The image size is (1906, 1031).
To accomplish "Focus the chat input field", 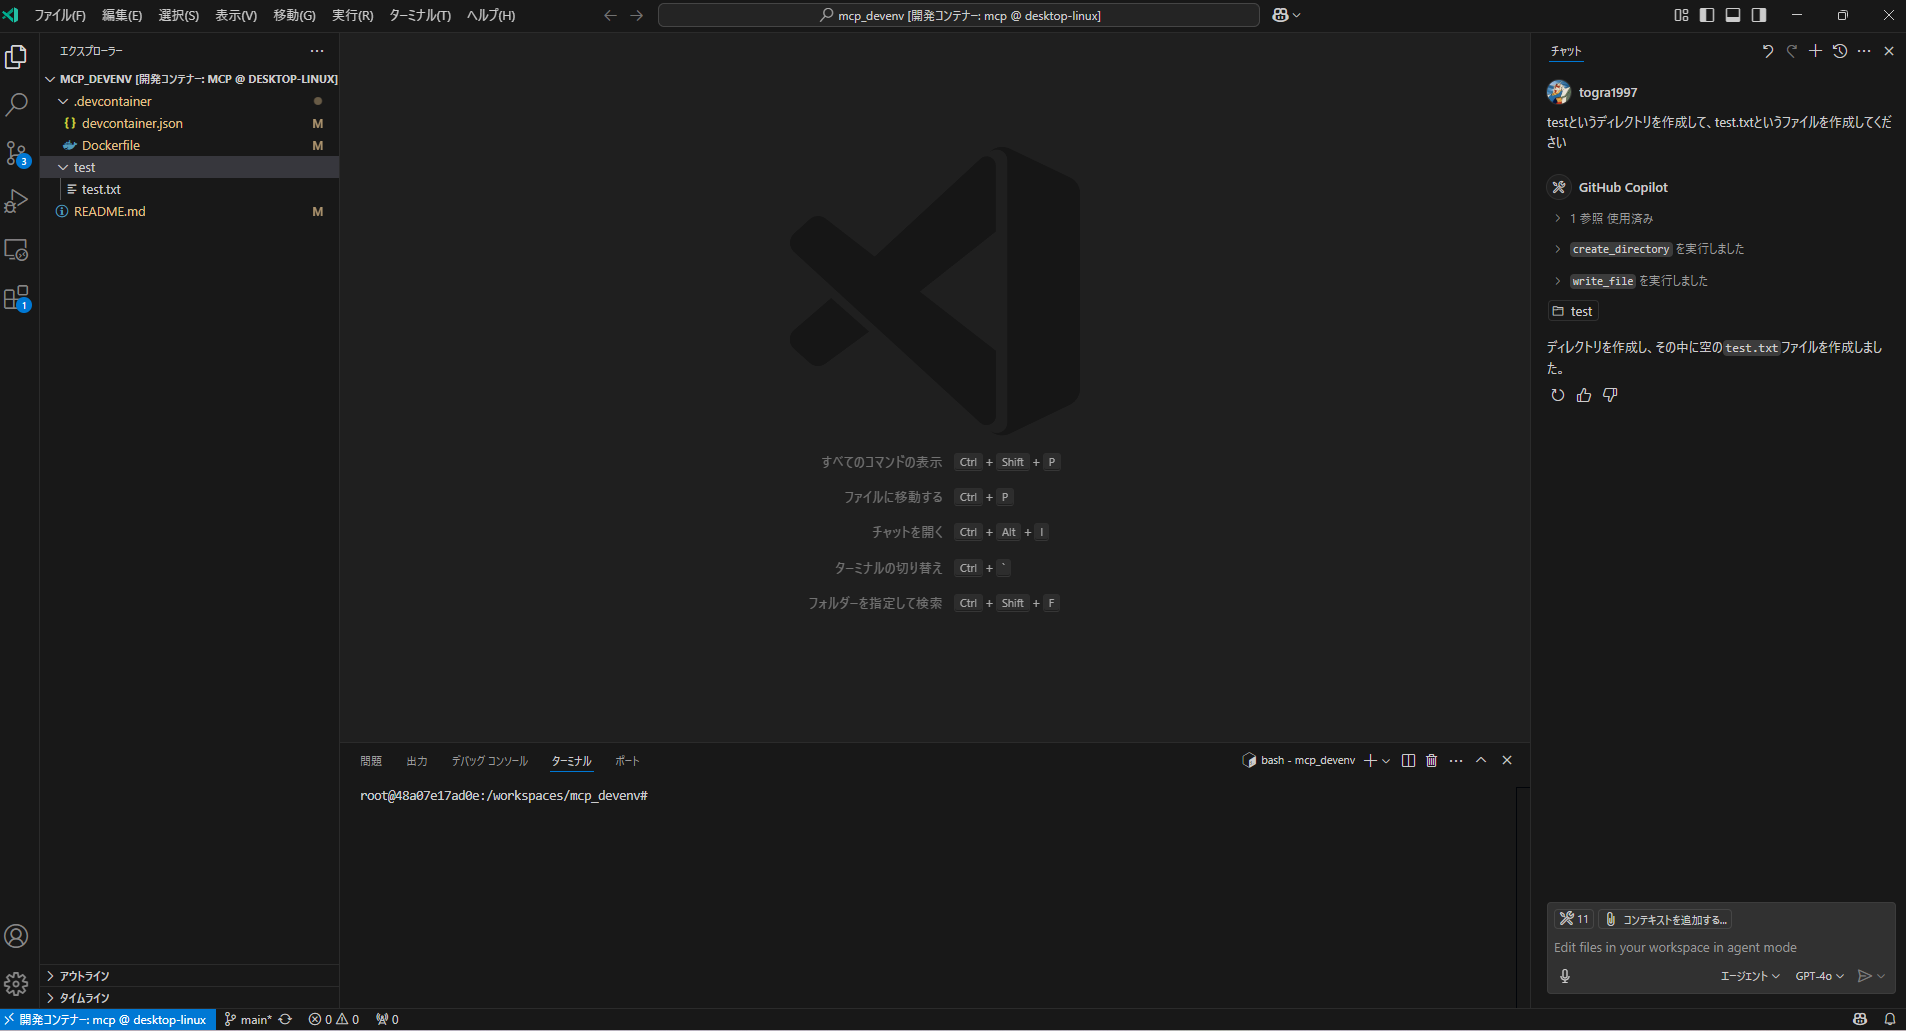I will click(1720, 948).
